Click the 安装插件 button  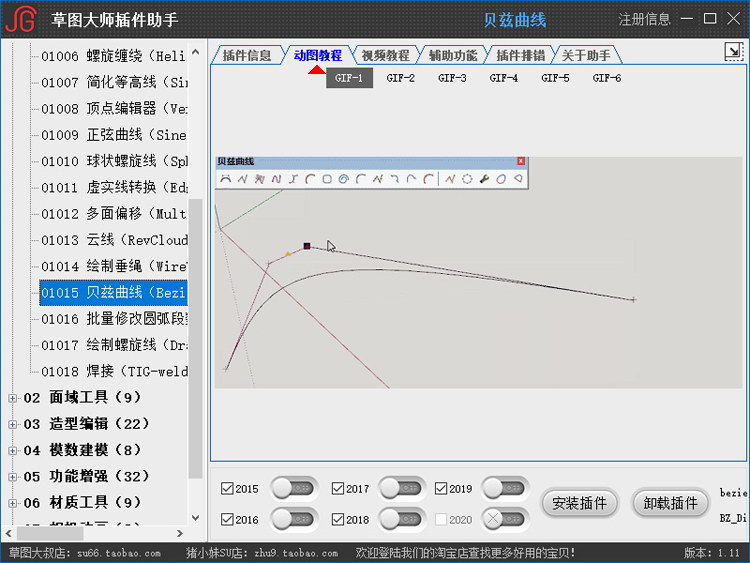580,503
